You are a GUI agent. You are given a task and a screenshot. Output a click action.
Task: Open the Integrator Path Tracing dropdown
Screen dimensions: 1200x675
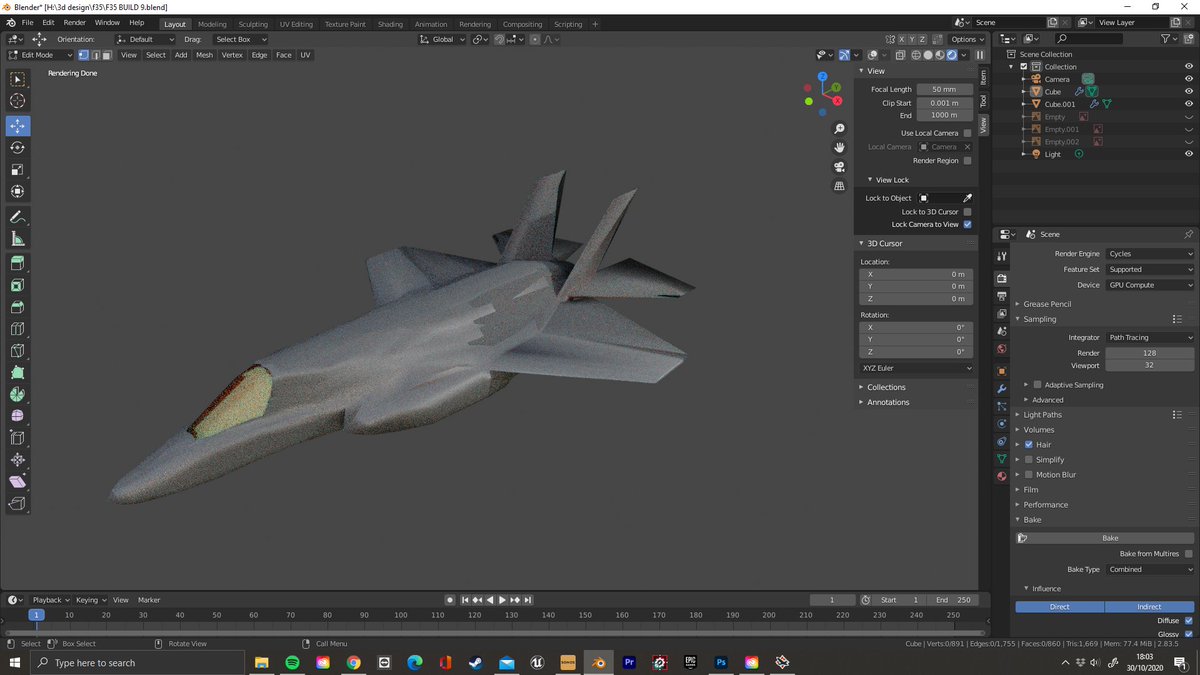pyautogui.click(x=1150, y=338)
